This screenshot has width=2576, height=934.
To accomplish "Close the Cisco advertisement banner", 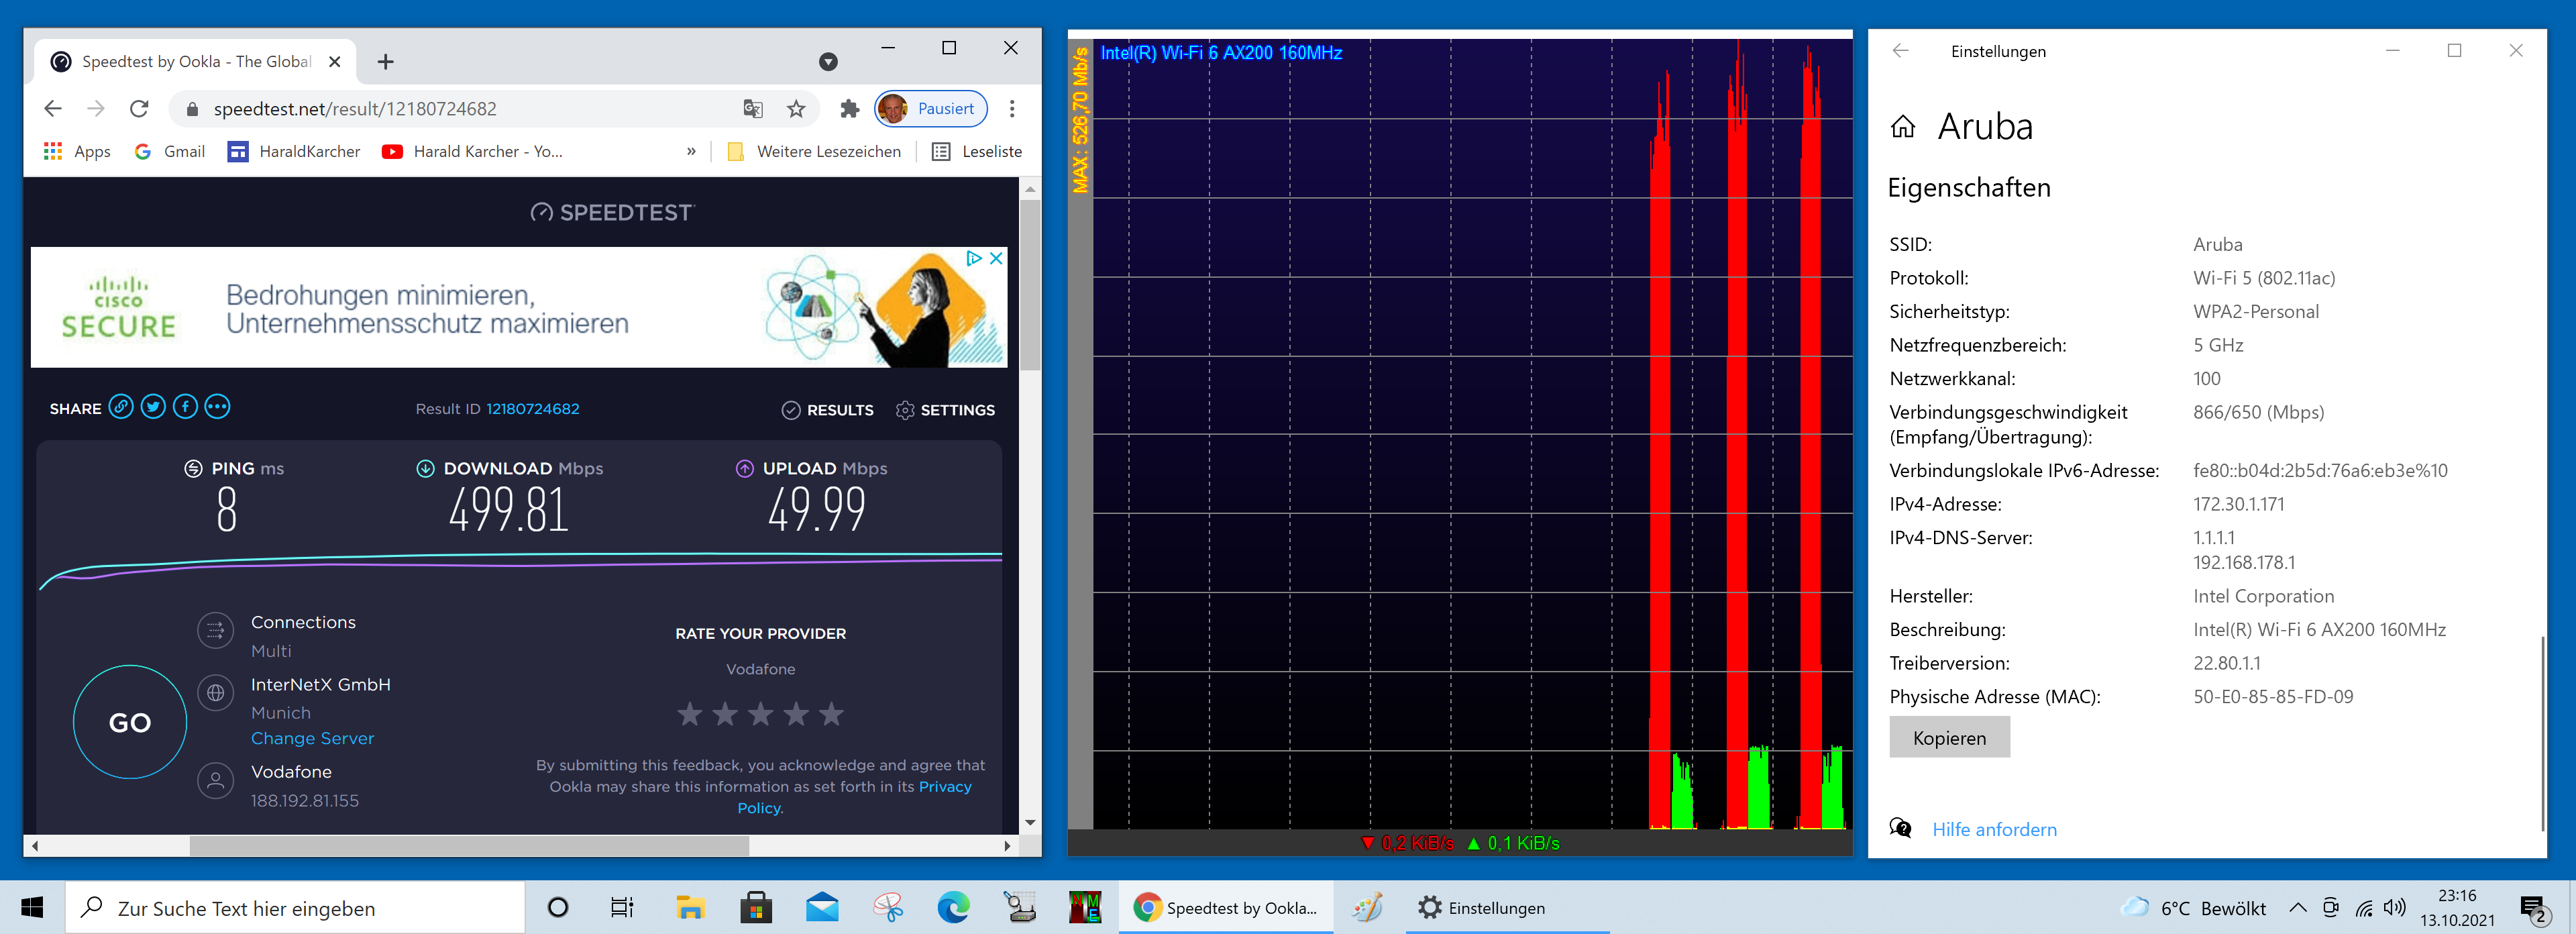I will 996,258.
